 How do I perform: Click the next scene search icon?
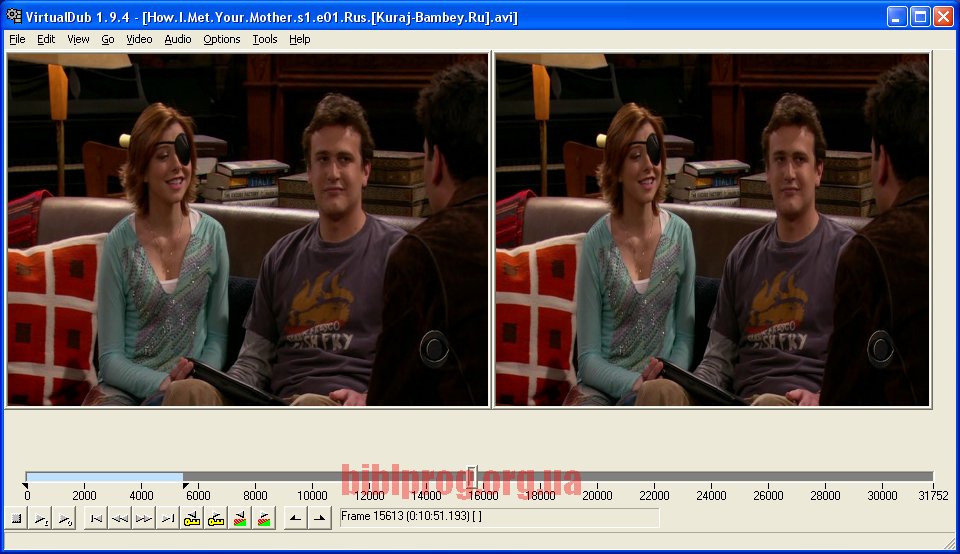pos(264,518)
